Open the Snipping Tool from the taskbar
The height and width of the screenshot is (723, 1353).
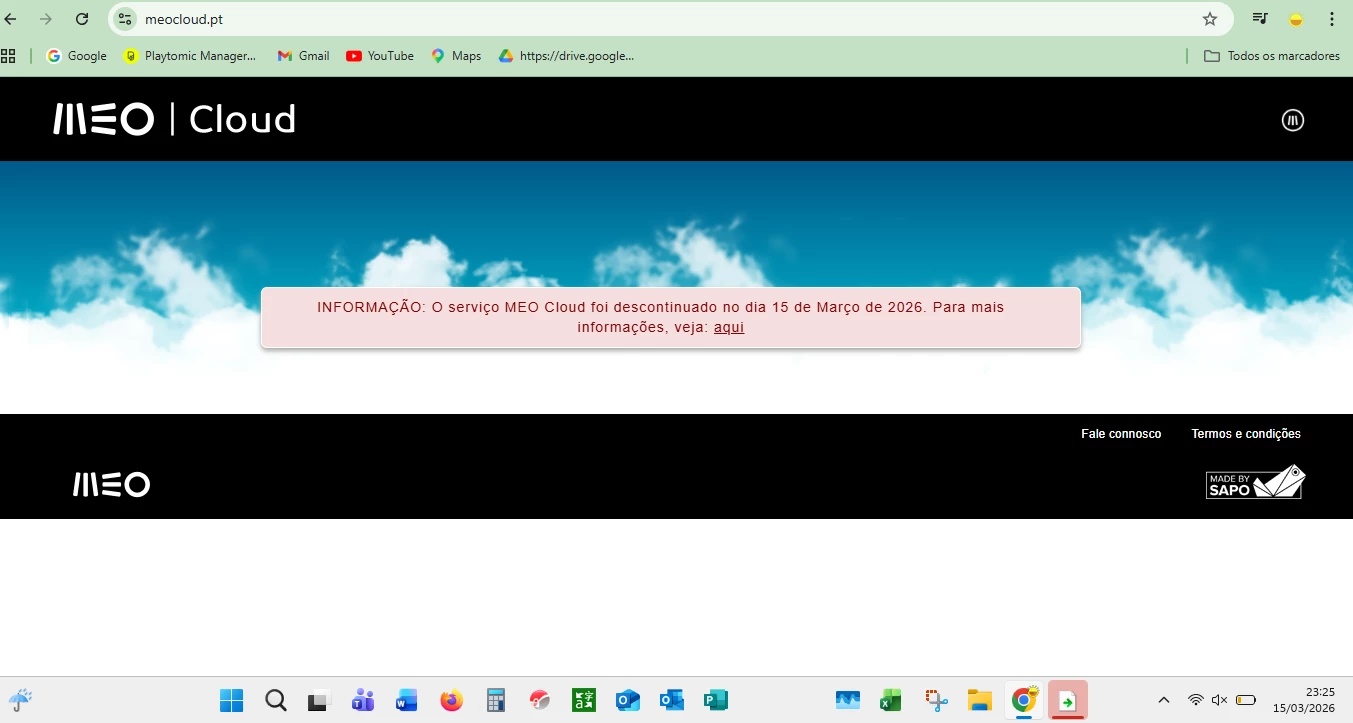tap(936, 700)
